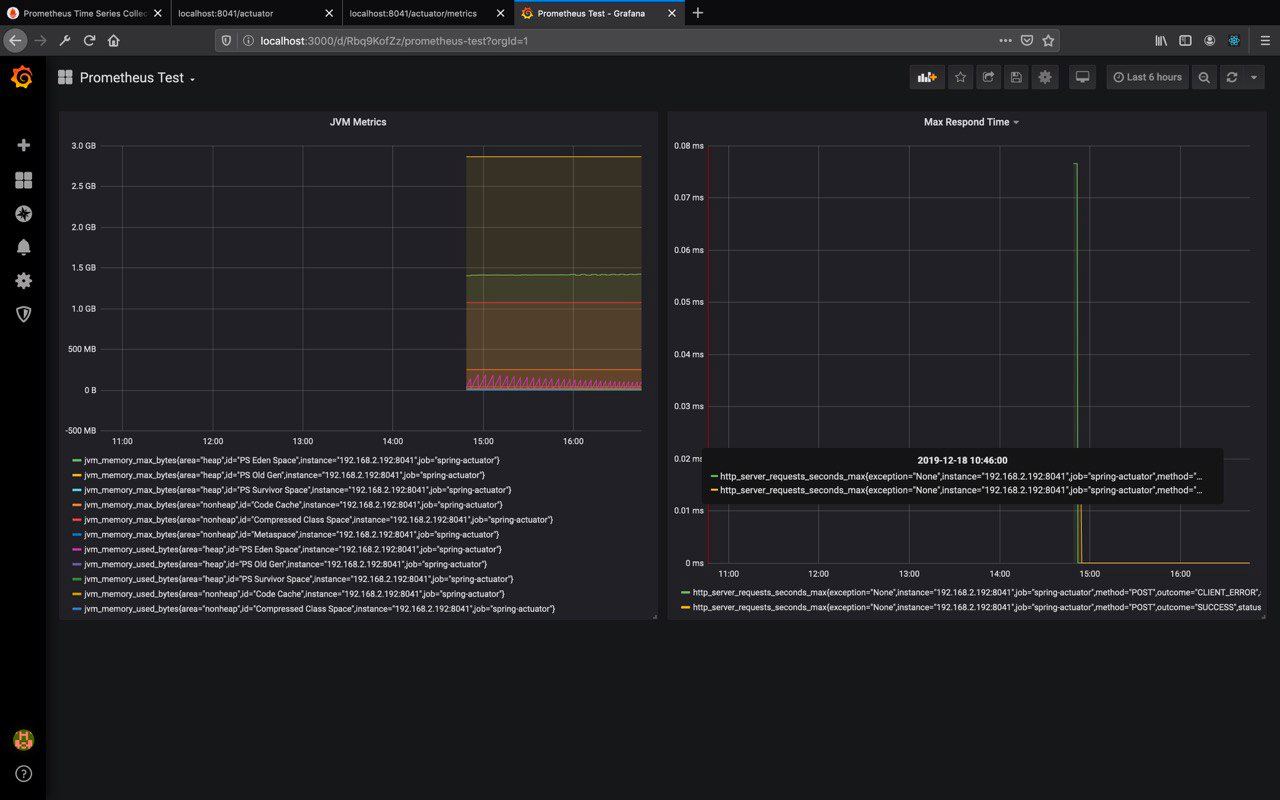
Task: Toggle jvm_memory_max_bytes Metaspace legend series
Action: 292,535
